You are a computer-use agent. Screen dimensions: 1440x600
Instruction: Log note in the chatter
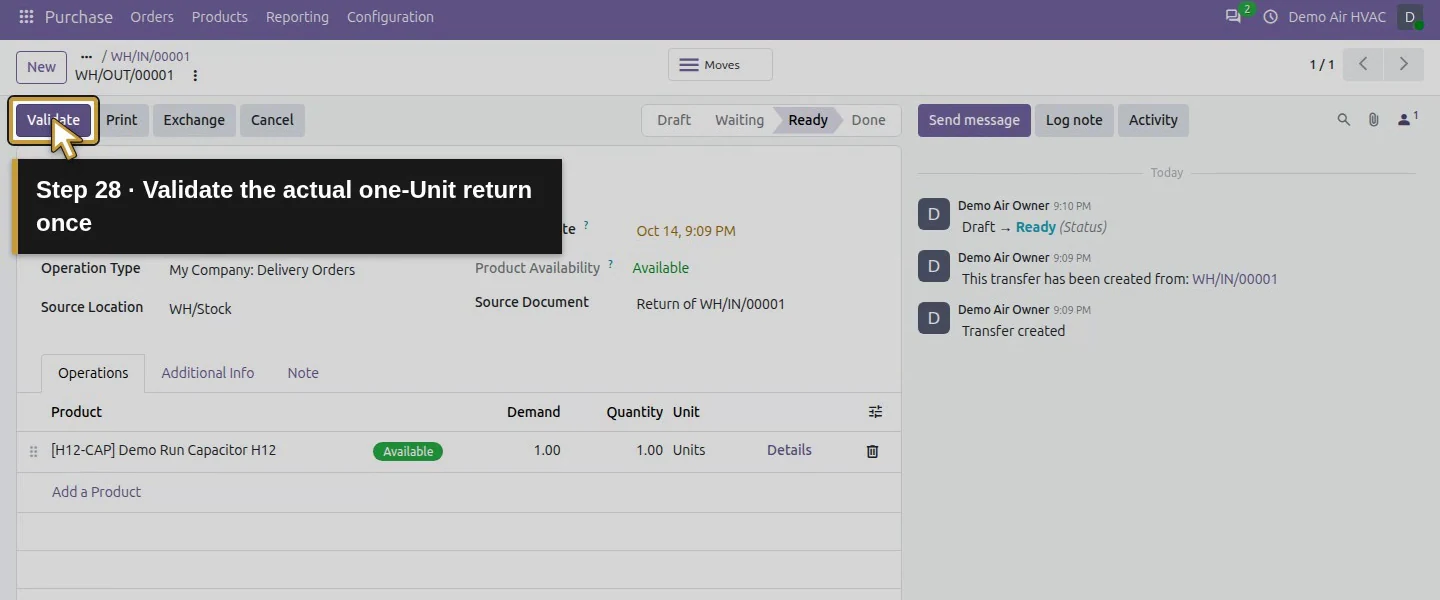pos(1074,120)
